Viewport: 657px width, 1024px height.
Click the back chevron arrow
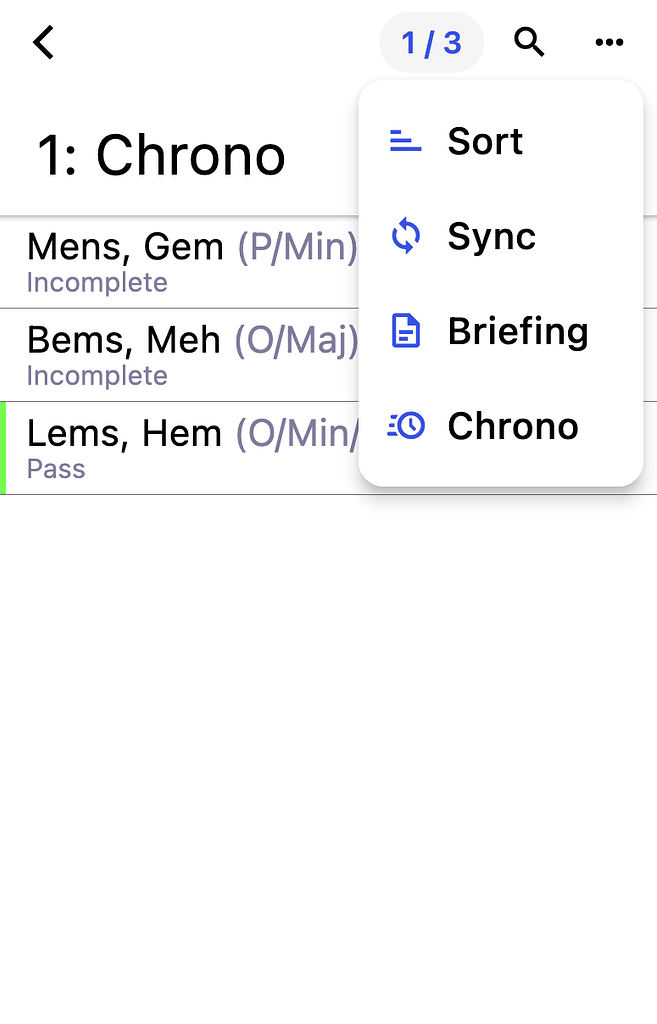click(x=43, y=43)
